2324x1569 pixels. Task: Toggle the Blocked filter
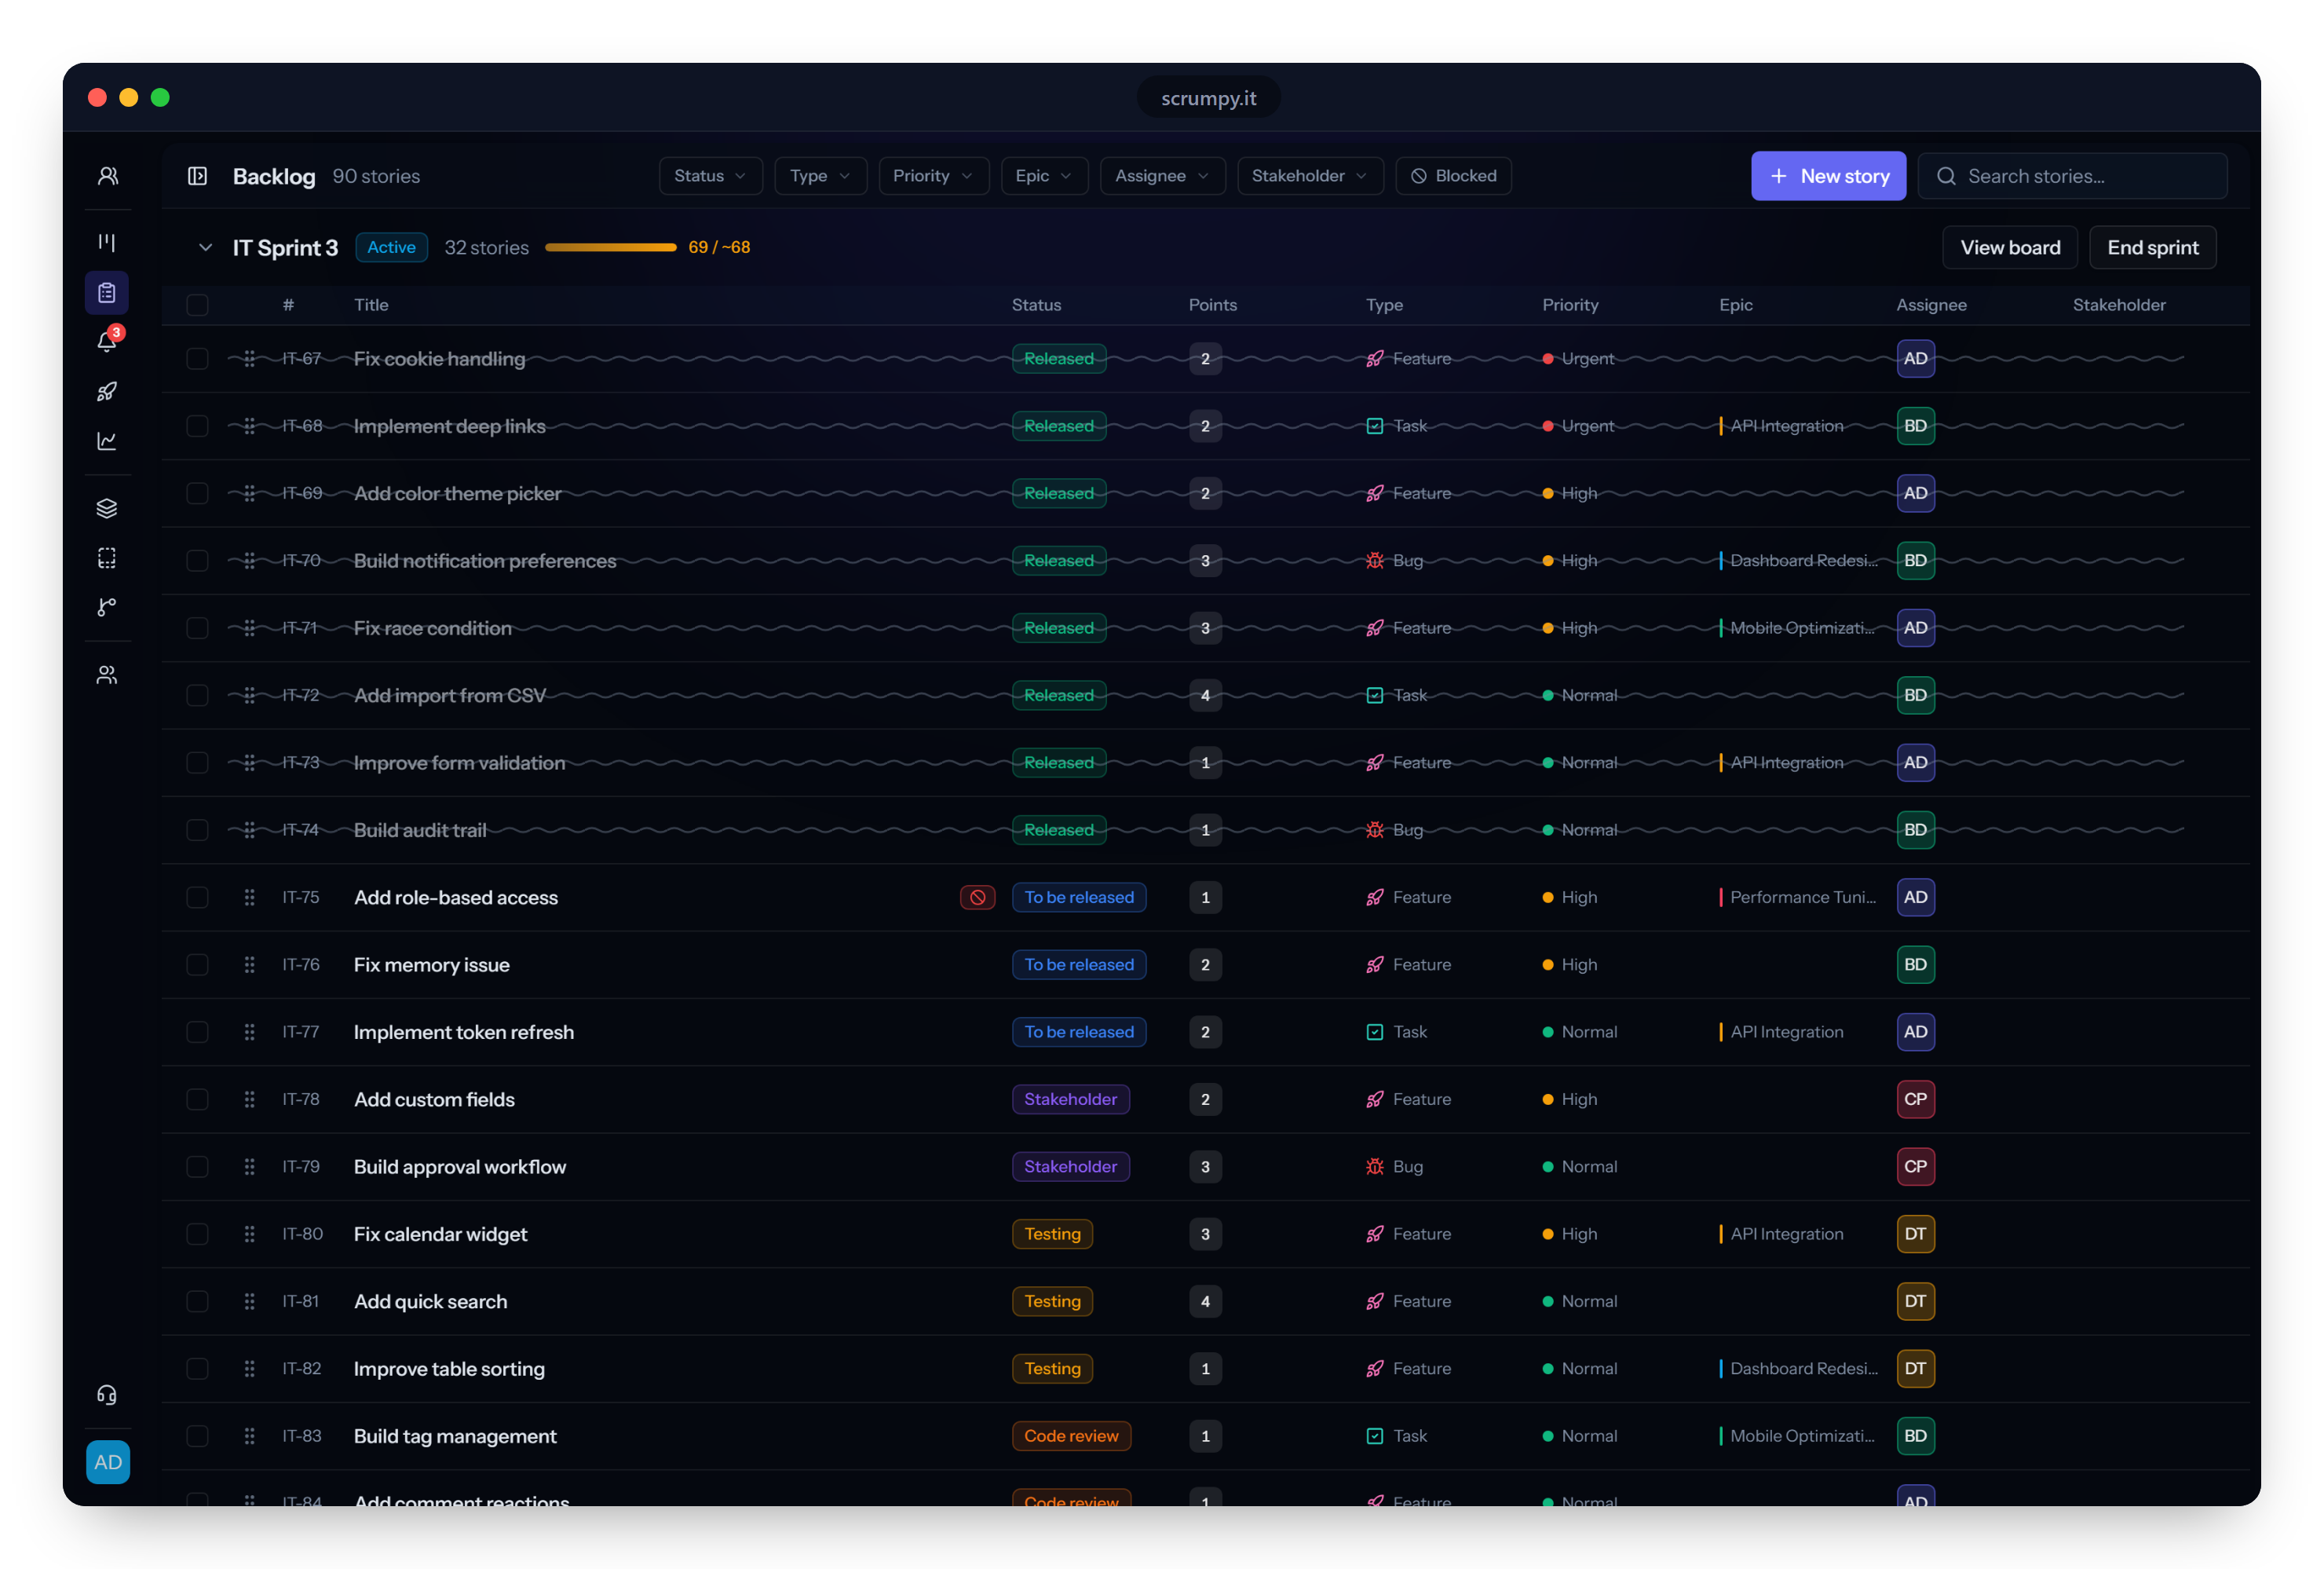point(1453,176)
